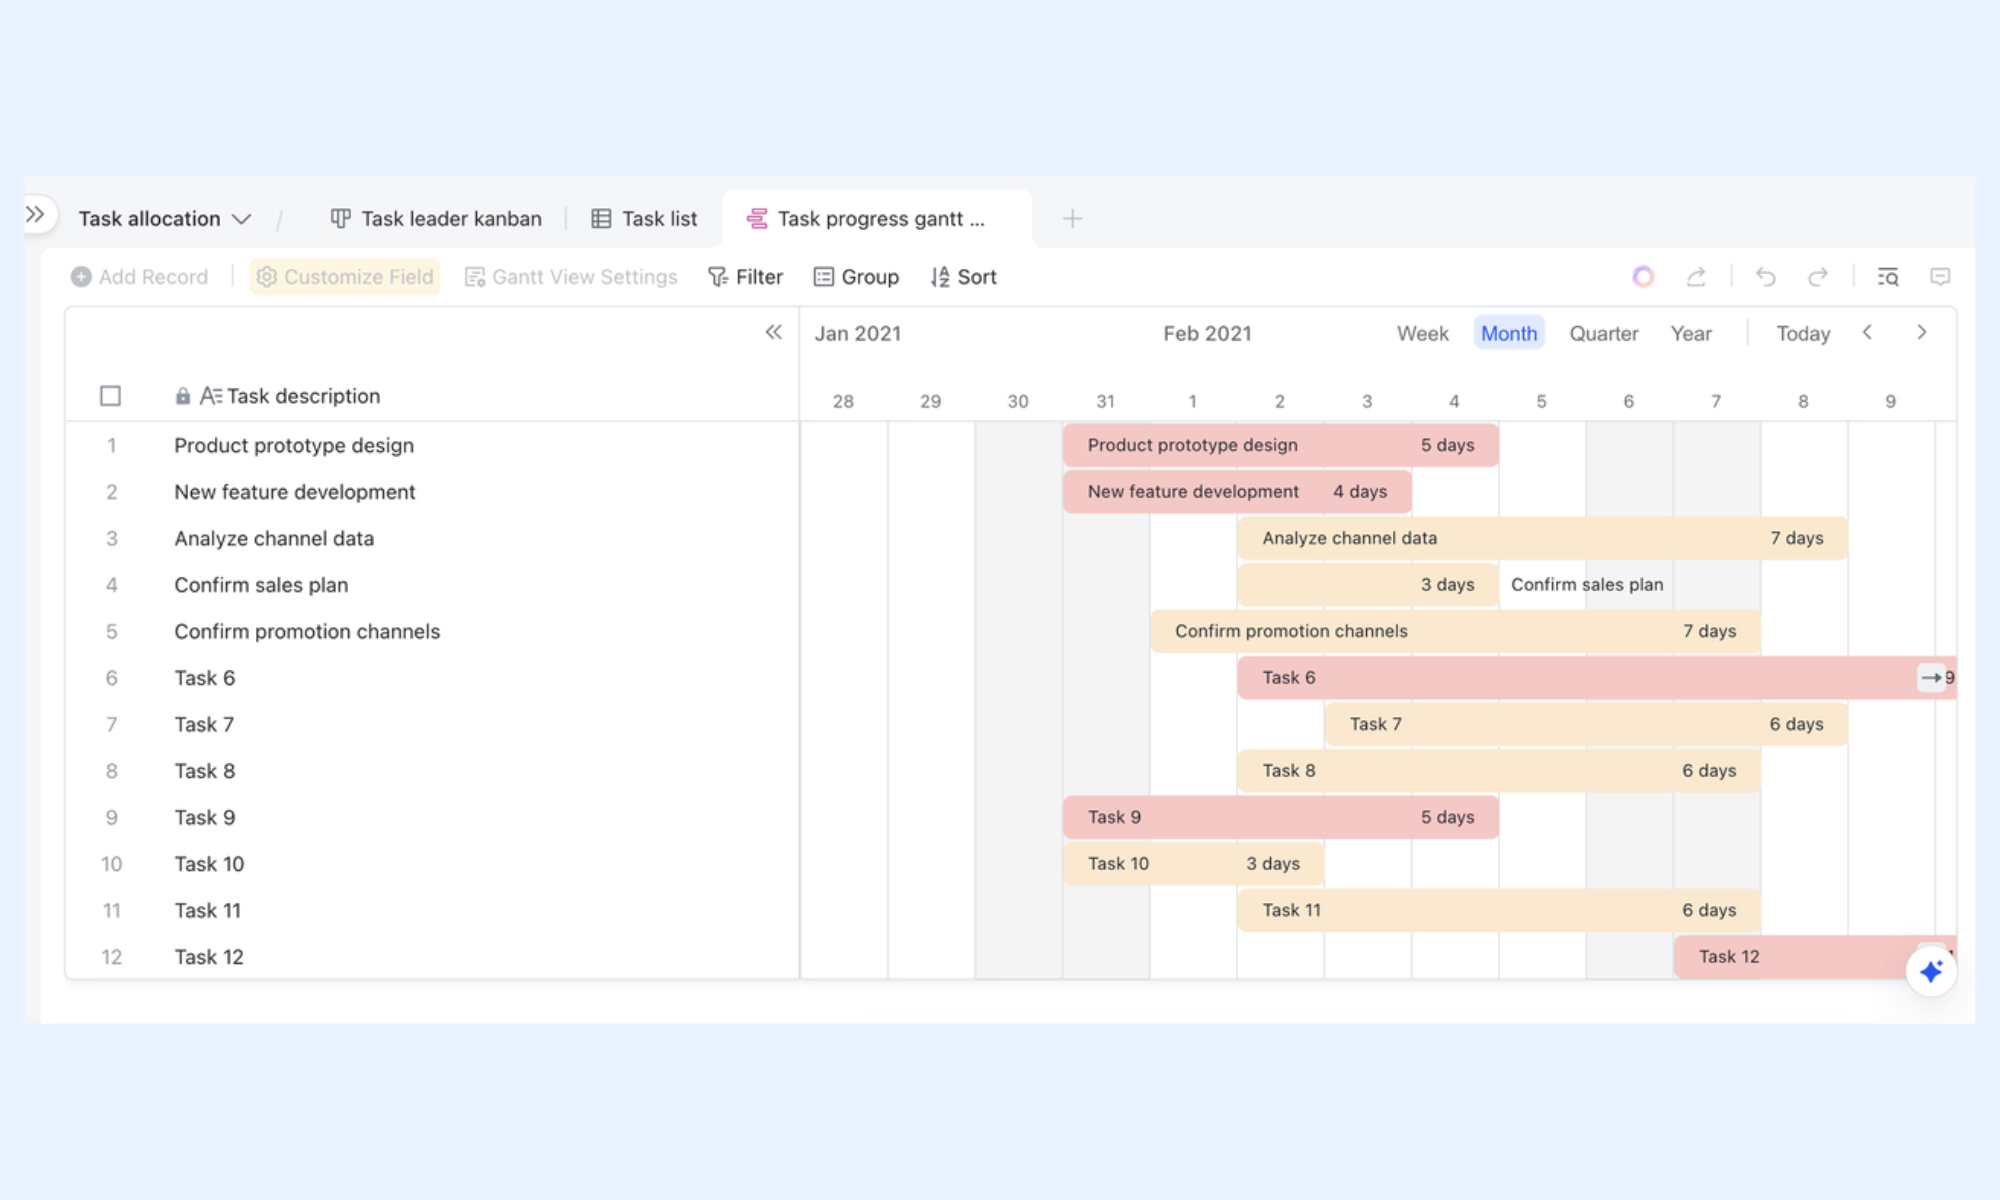Collapse the task list panel with double chevron
Screen dimensions: 2000x1200
click(x=773, y=332)
